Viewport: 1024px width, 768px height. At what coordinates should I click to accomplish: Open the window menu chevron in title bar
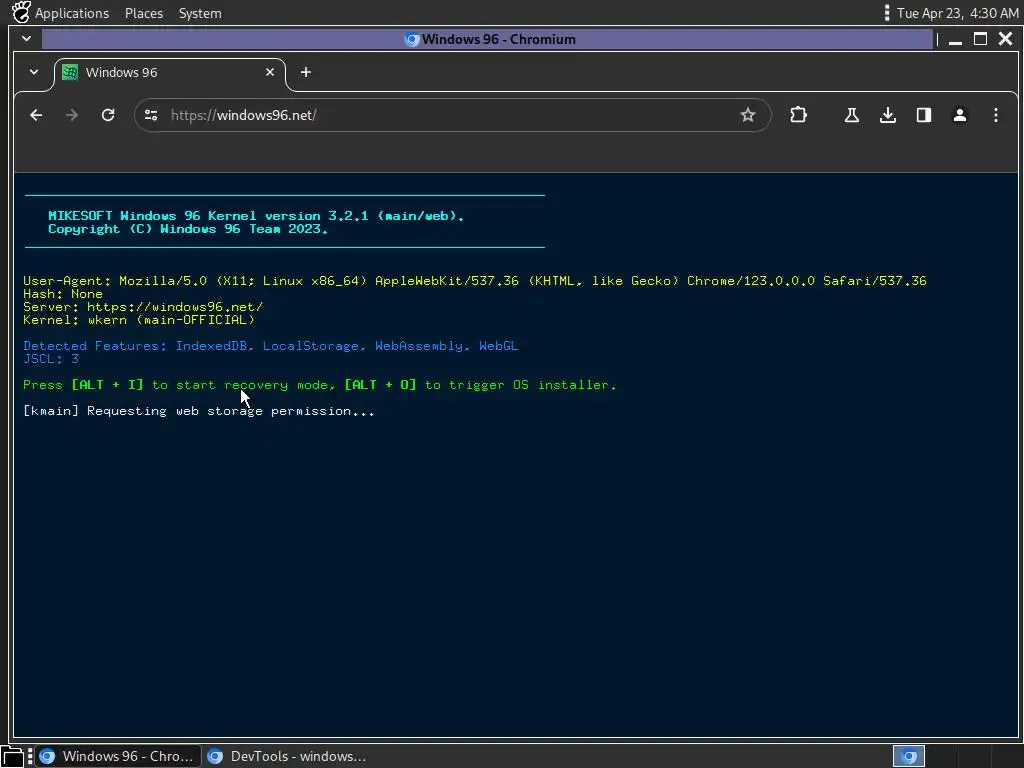(26, 39)
